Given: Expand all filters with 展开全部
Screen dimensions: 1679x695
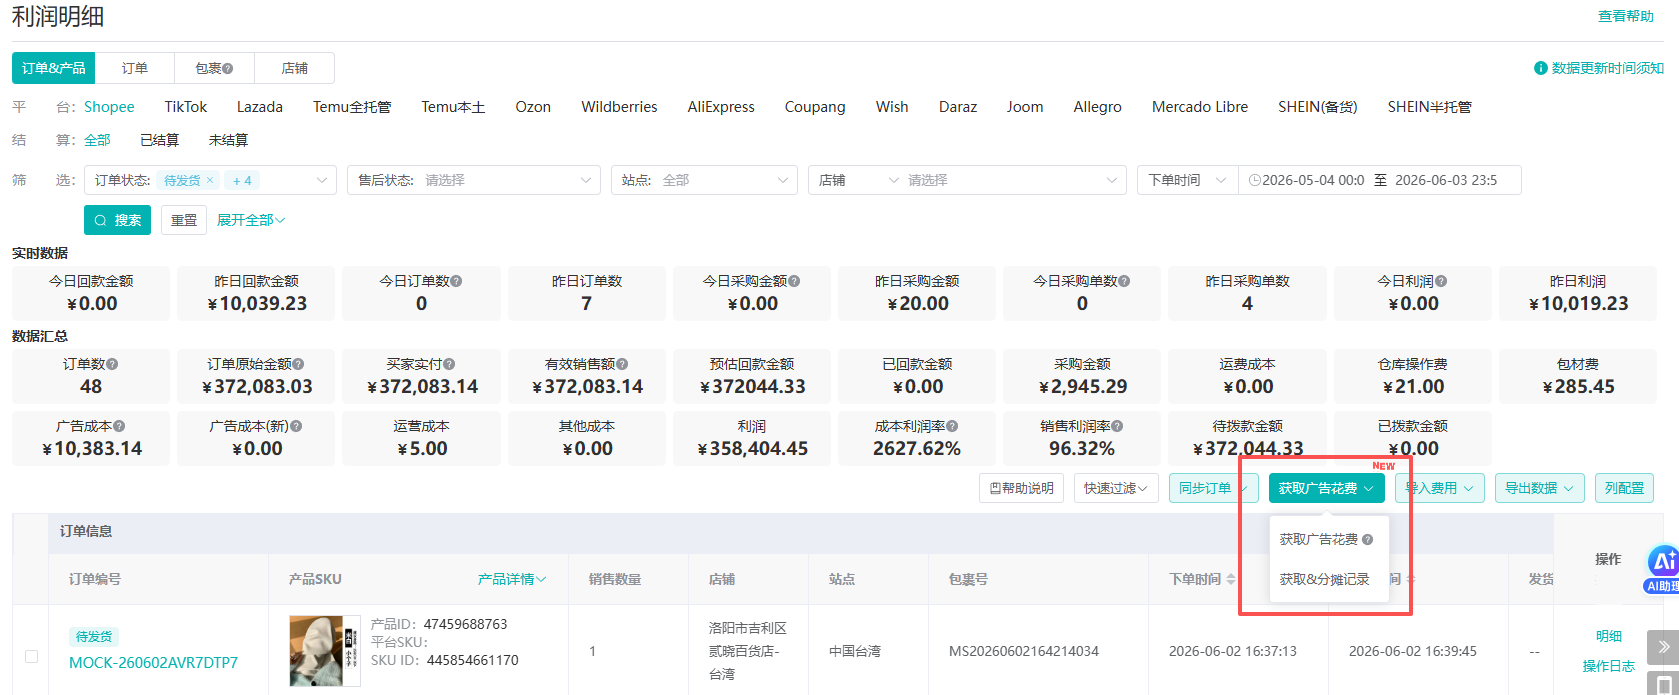Looking at the screenshot, I should pyautogui.click(x=251, y=220).
